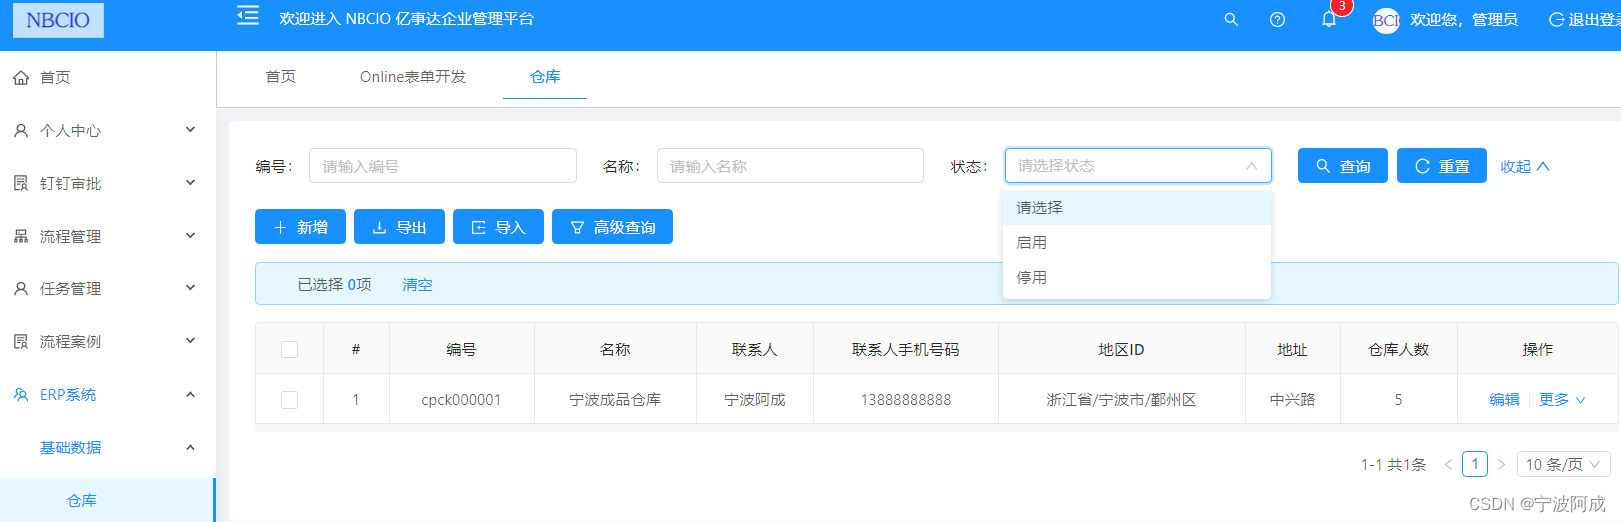Select page 1 in pagination
Viewport: 1621px width, 522px height.
[1475, 464]
